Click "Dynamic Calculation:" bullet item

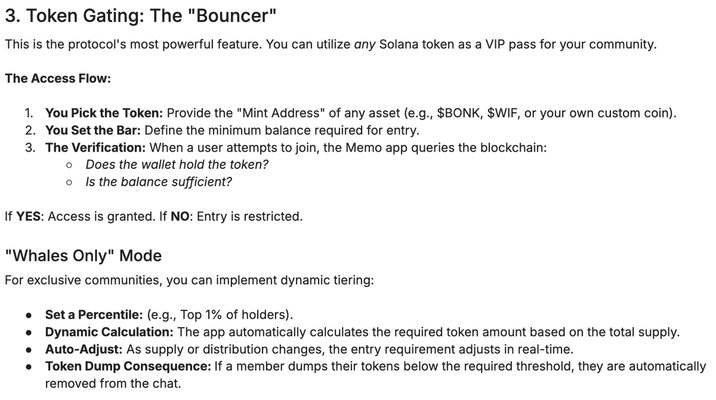(109, 332)
